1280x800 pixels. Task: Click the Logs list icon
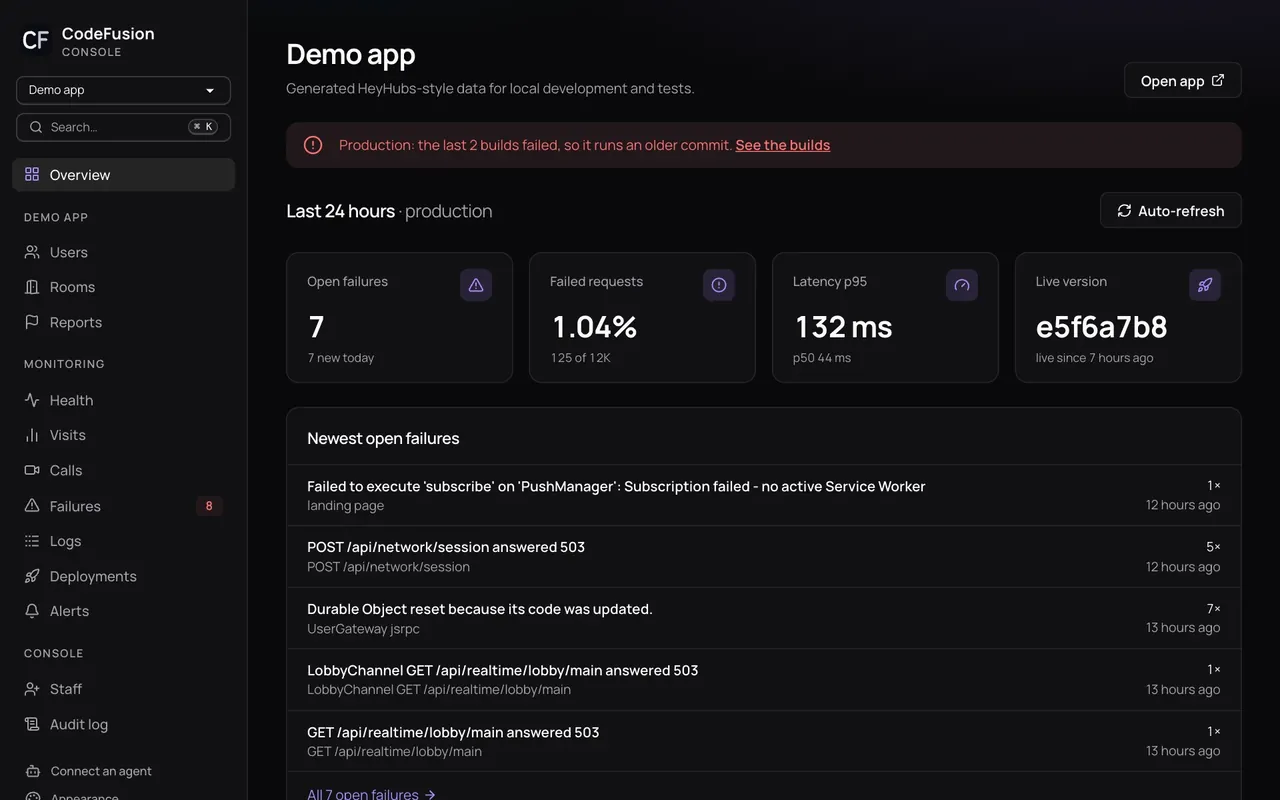[x=32, y=541]
